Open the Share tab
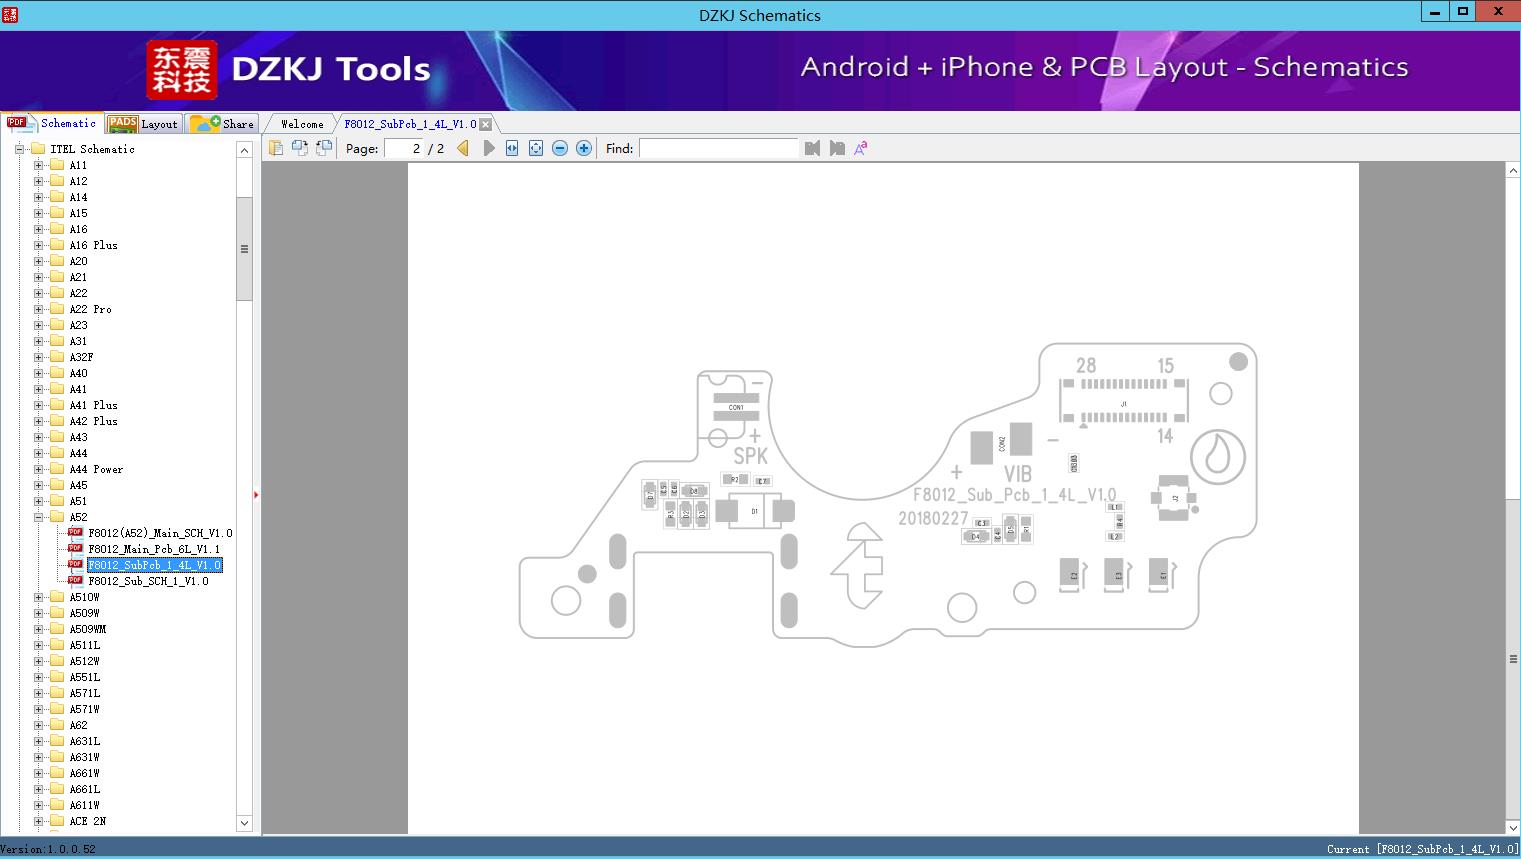 coord(223,124)
